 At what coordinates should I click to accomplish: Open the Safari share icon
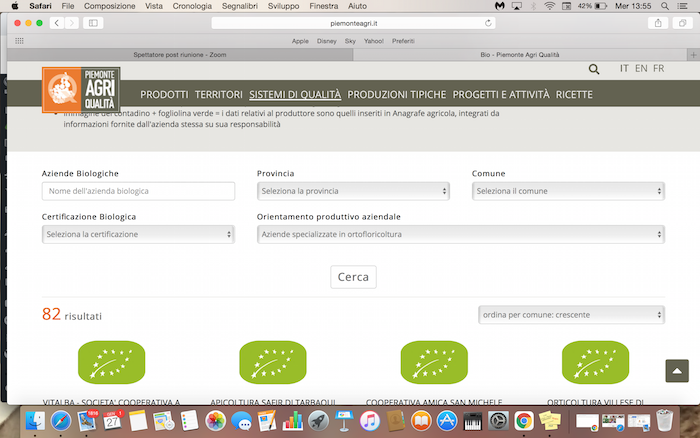click(x=658, y=23)
